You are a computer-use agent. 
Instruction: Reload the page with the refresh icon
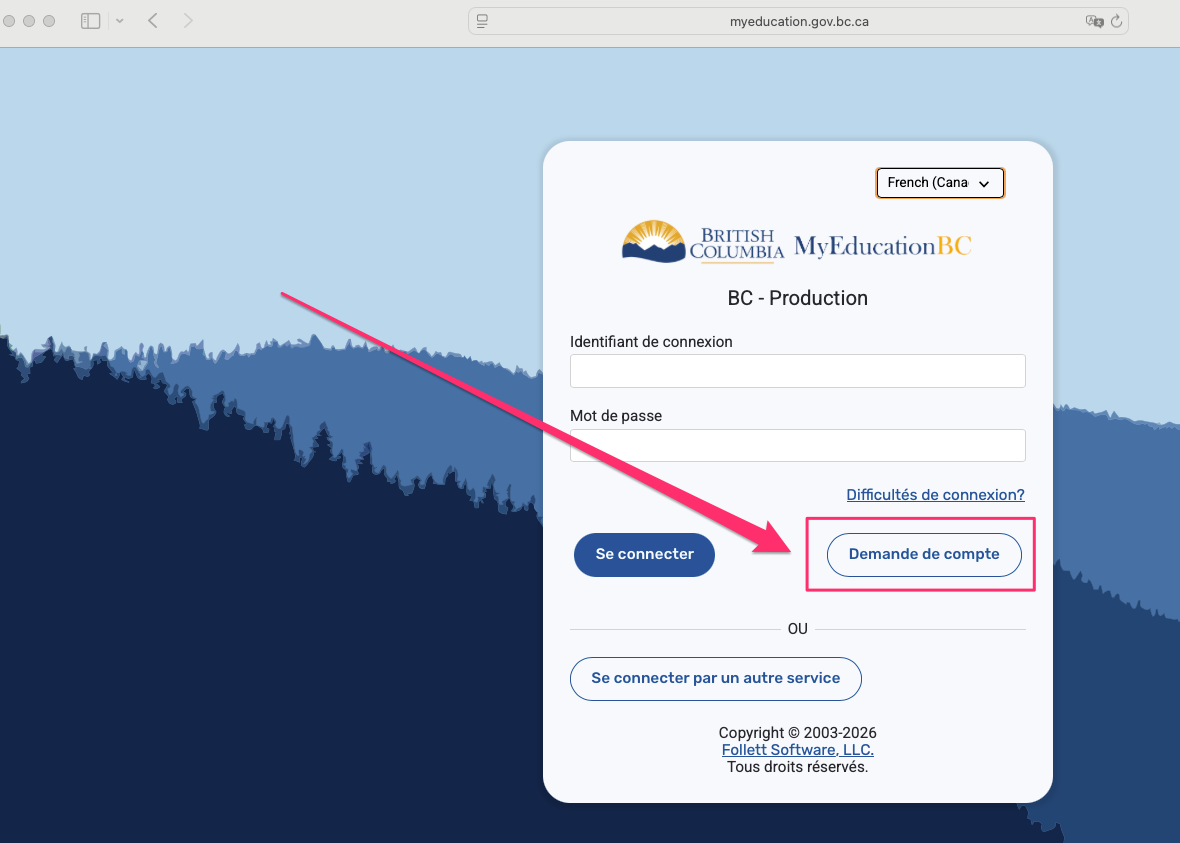pos(1117,21)
